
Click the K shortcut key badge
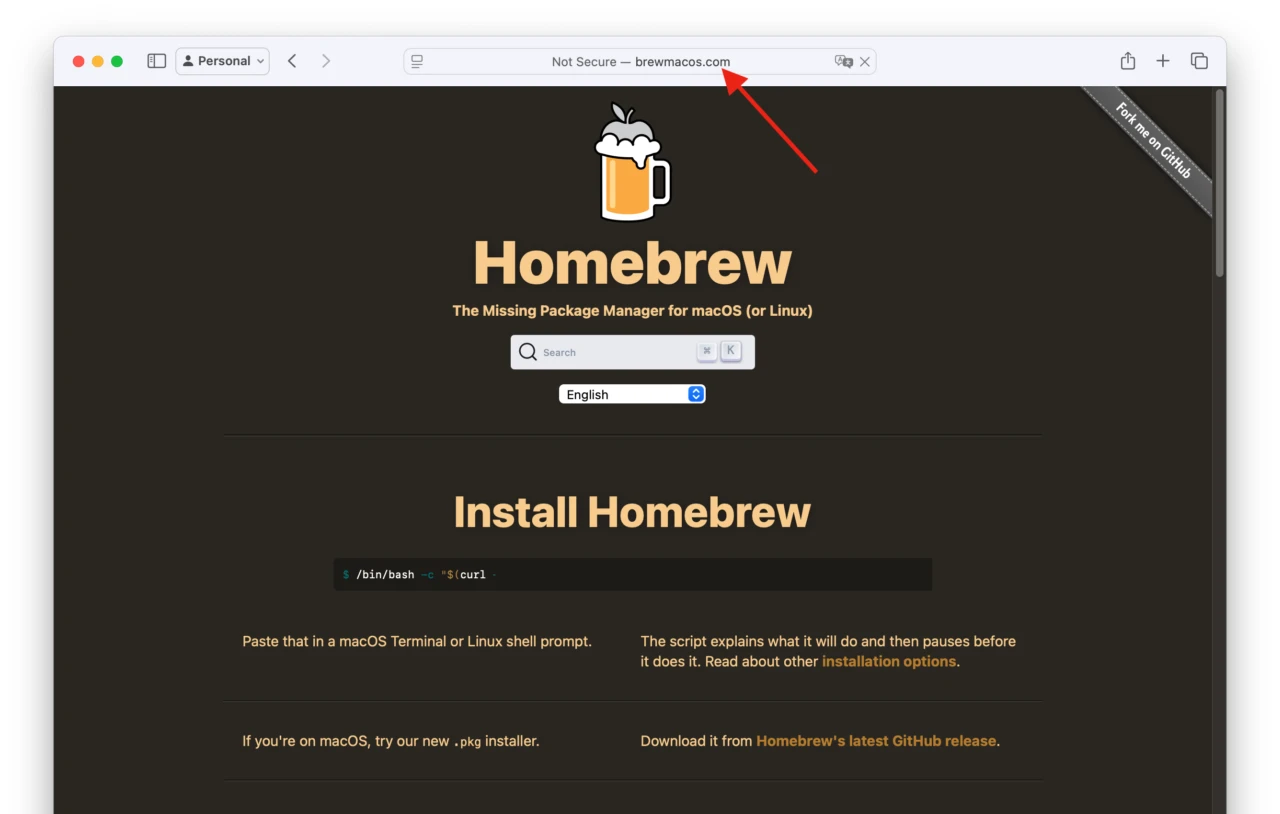tap(731, 351)
